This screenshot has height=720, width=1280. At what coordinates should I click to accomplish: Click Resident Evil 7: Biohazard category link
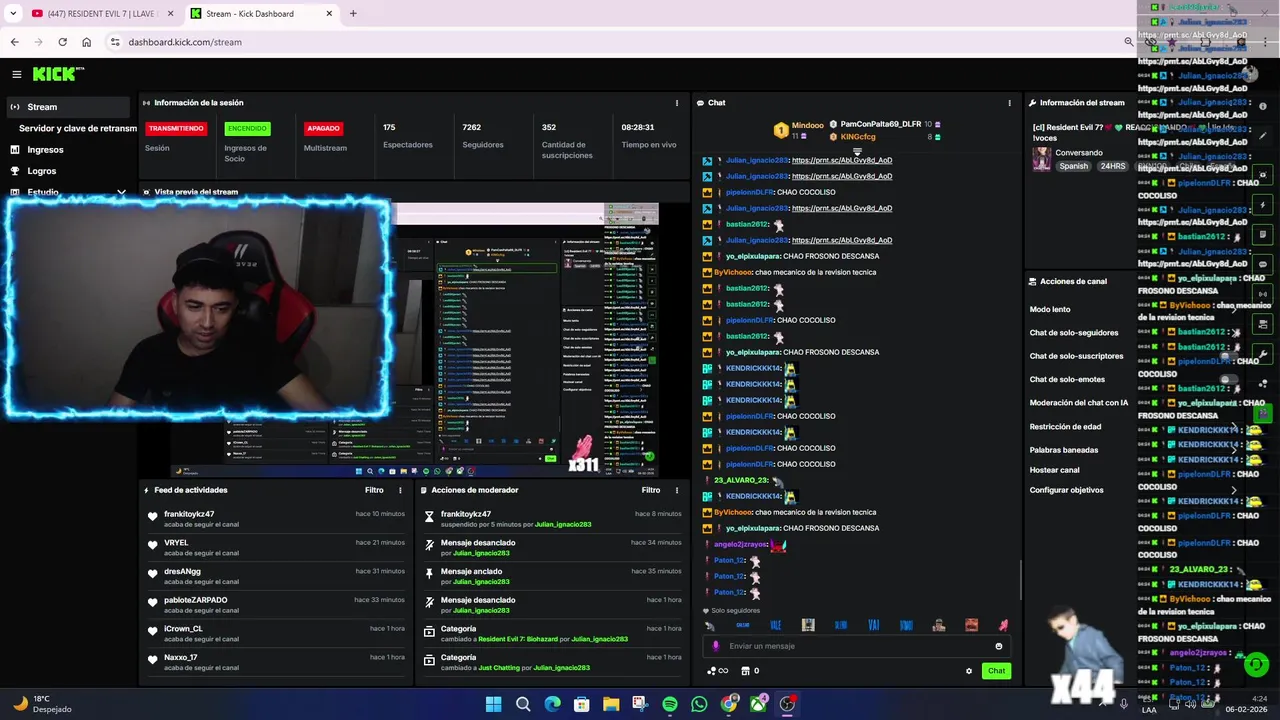(517, 639)
